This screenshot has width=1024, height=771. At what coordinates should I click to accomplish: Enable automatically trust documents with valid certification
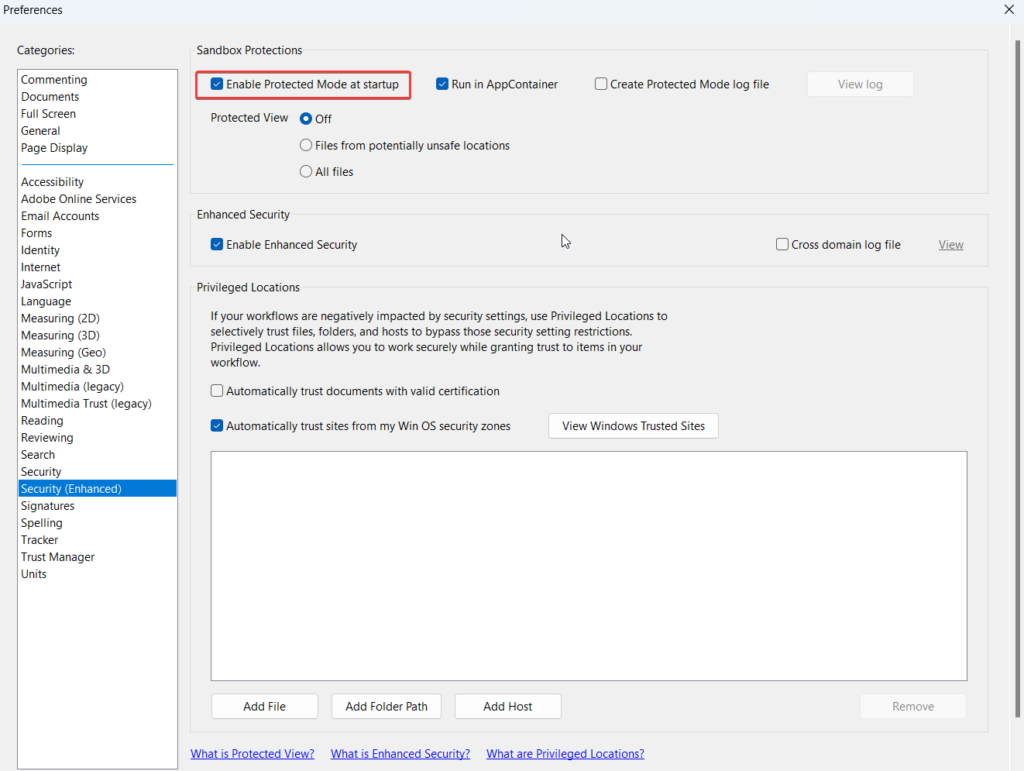tap(217, 392)
